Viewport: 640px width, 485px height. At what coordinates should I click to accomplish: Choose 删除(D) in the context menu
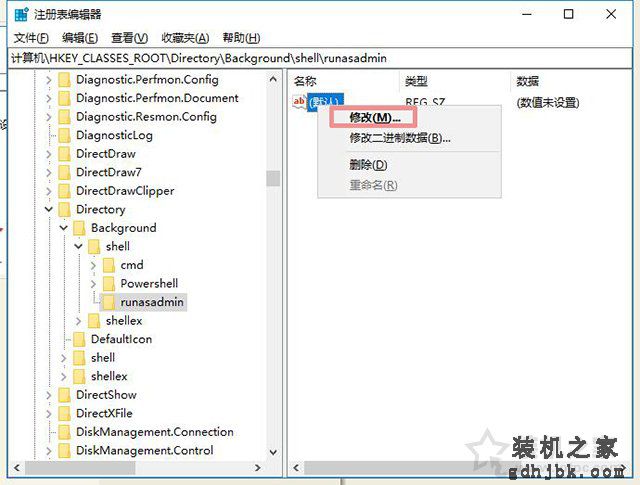point(368,165)
